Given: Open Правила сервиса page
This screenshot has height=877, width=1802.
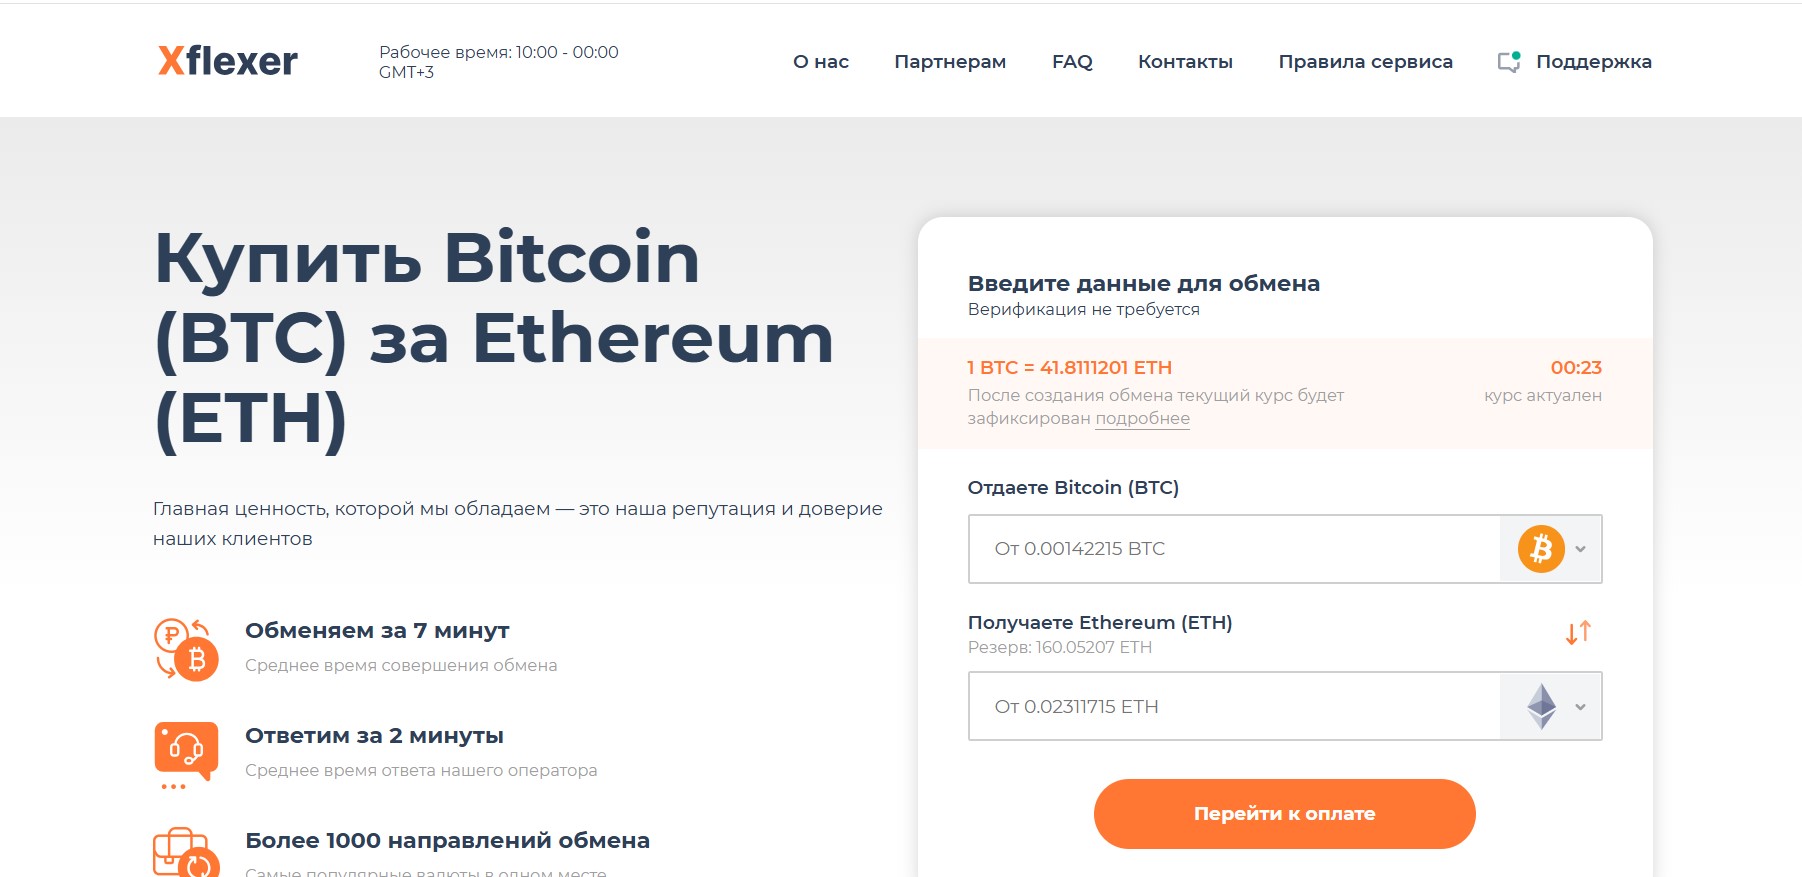Looking at the screenshot, I should point(1365,62).
